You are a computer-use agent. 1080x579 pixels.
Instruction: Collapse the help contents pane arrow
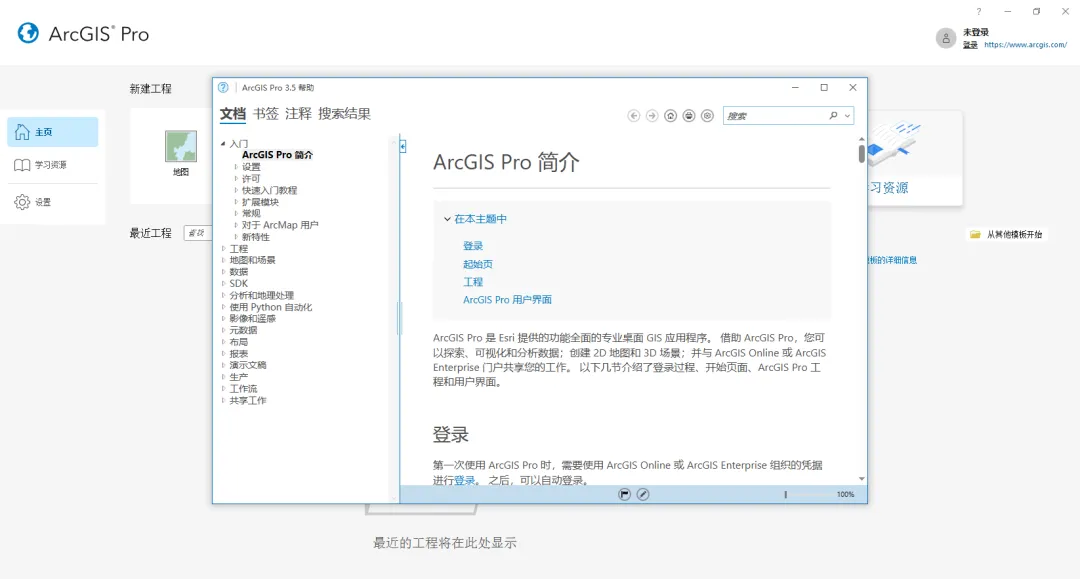tap(403, 146)
